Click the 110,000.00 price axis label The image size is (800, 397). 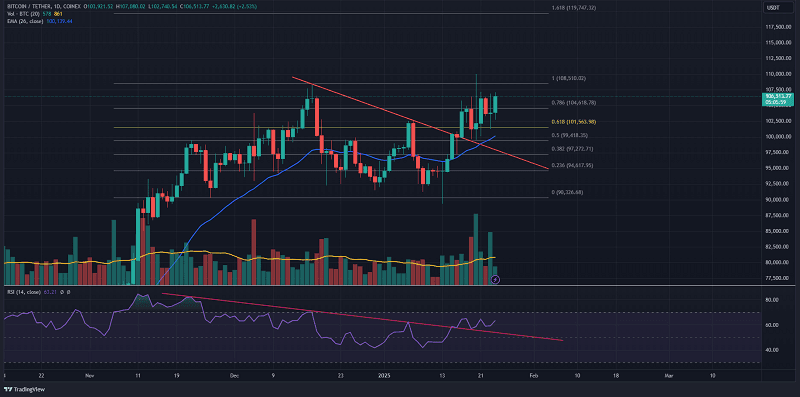pyautogui.click(x=778, y=74)
